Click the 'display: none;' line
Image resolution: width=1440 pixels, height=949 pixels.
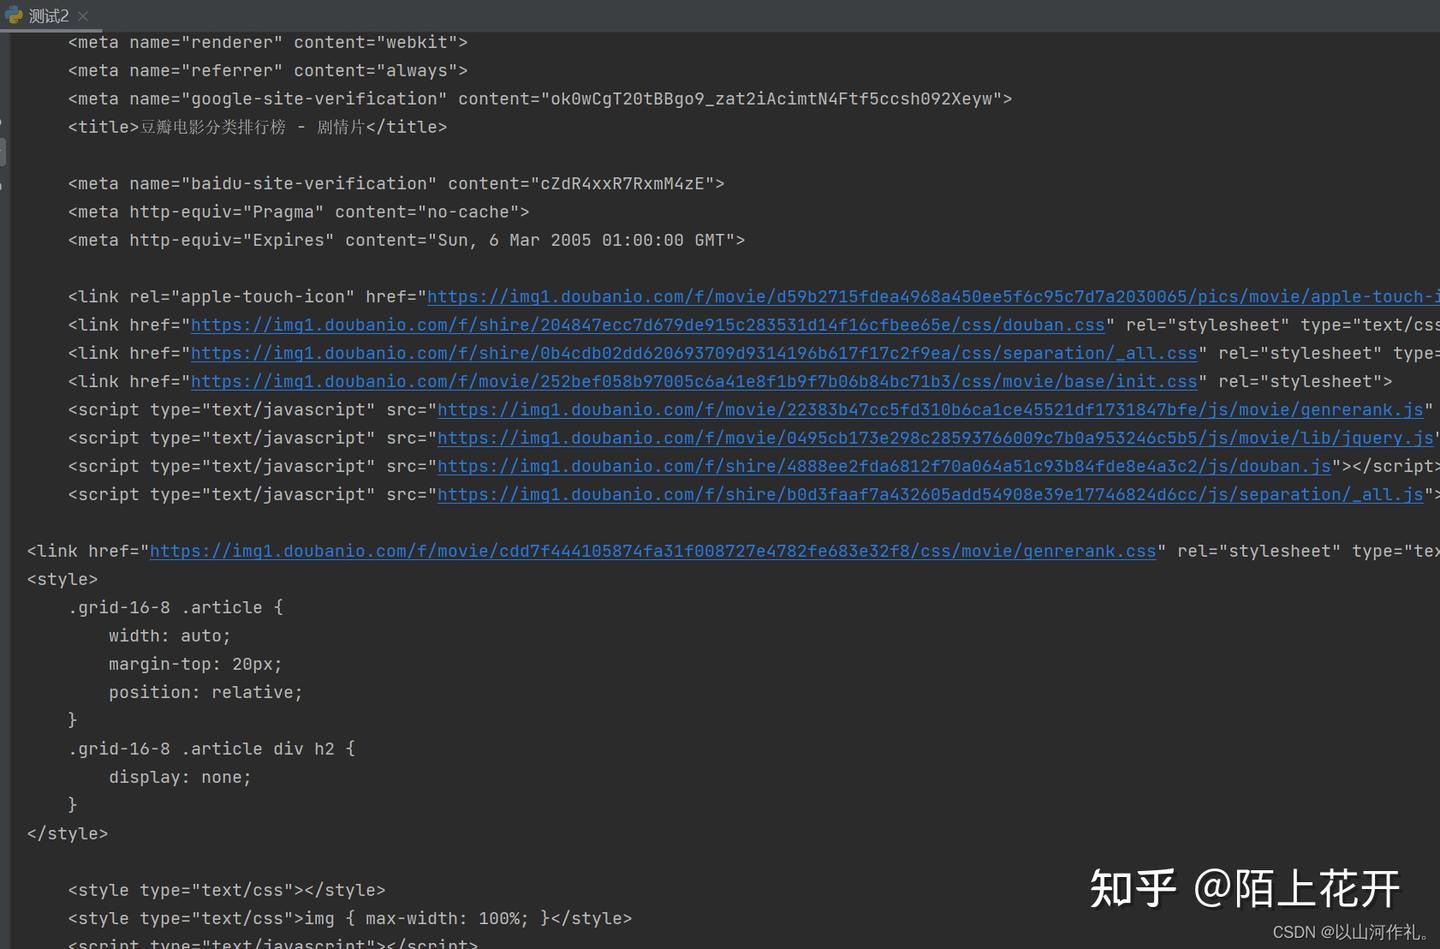pyautogui.click(x=180, y=777)
